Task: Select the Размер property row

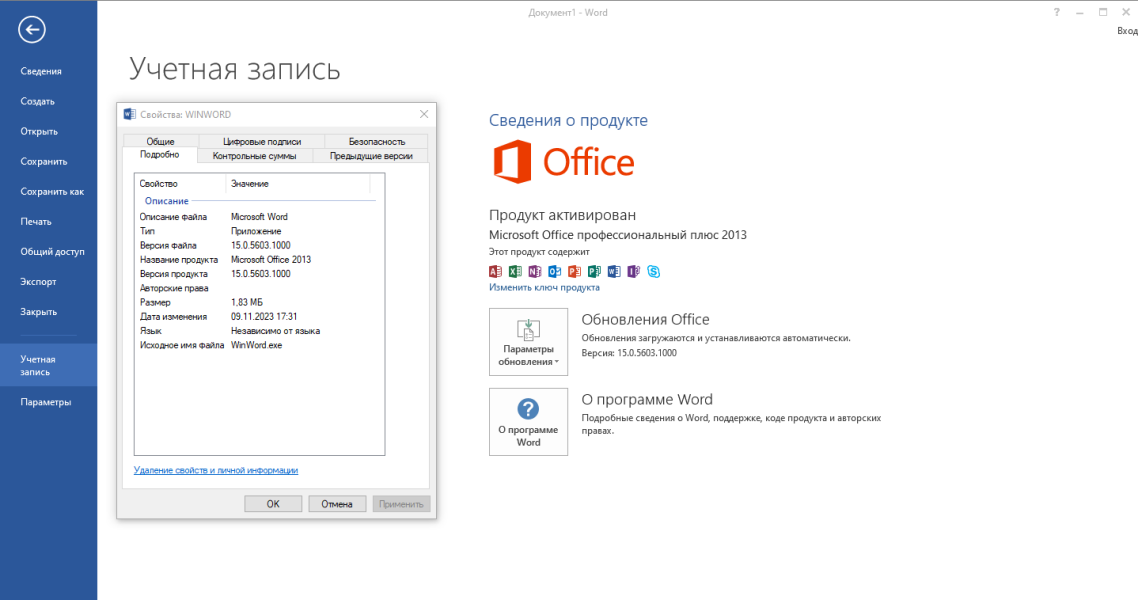Action: point(258,303)
